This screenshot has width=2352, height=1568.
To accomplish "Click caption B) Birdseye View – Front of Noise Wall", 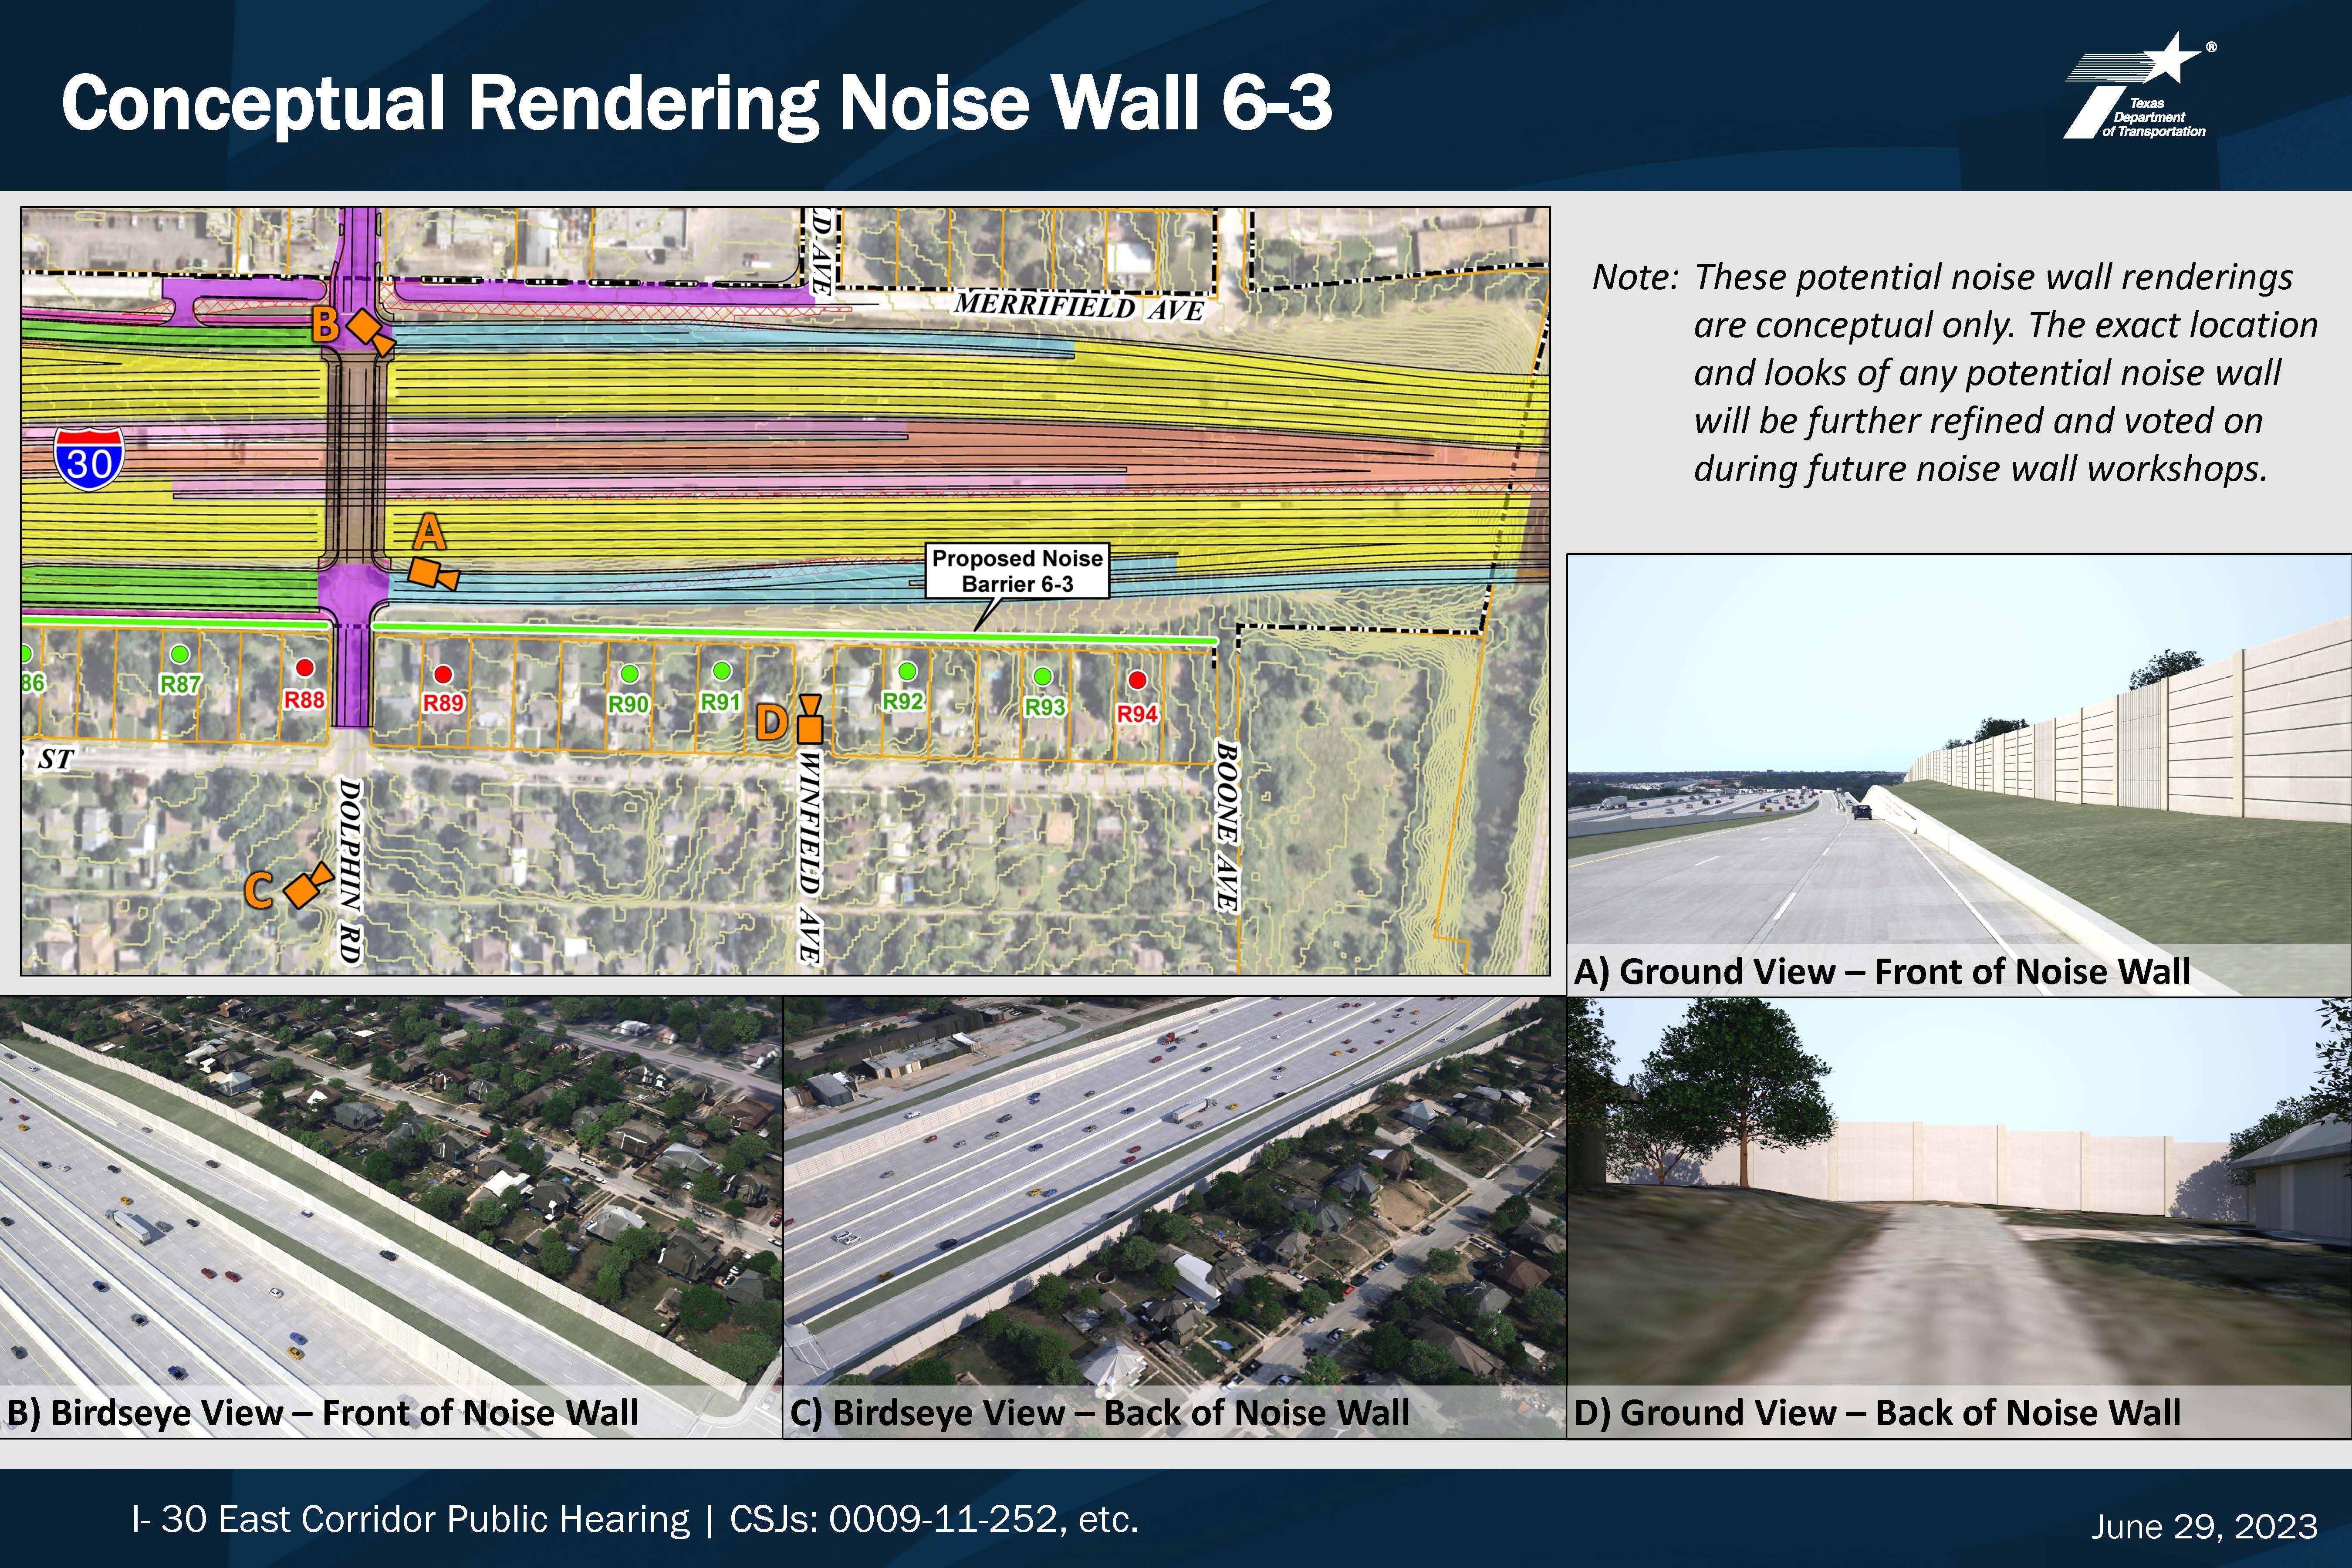I will coord(322,1412).
